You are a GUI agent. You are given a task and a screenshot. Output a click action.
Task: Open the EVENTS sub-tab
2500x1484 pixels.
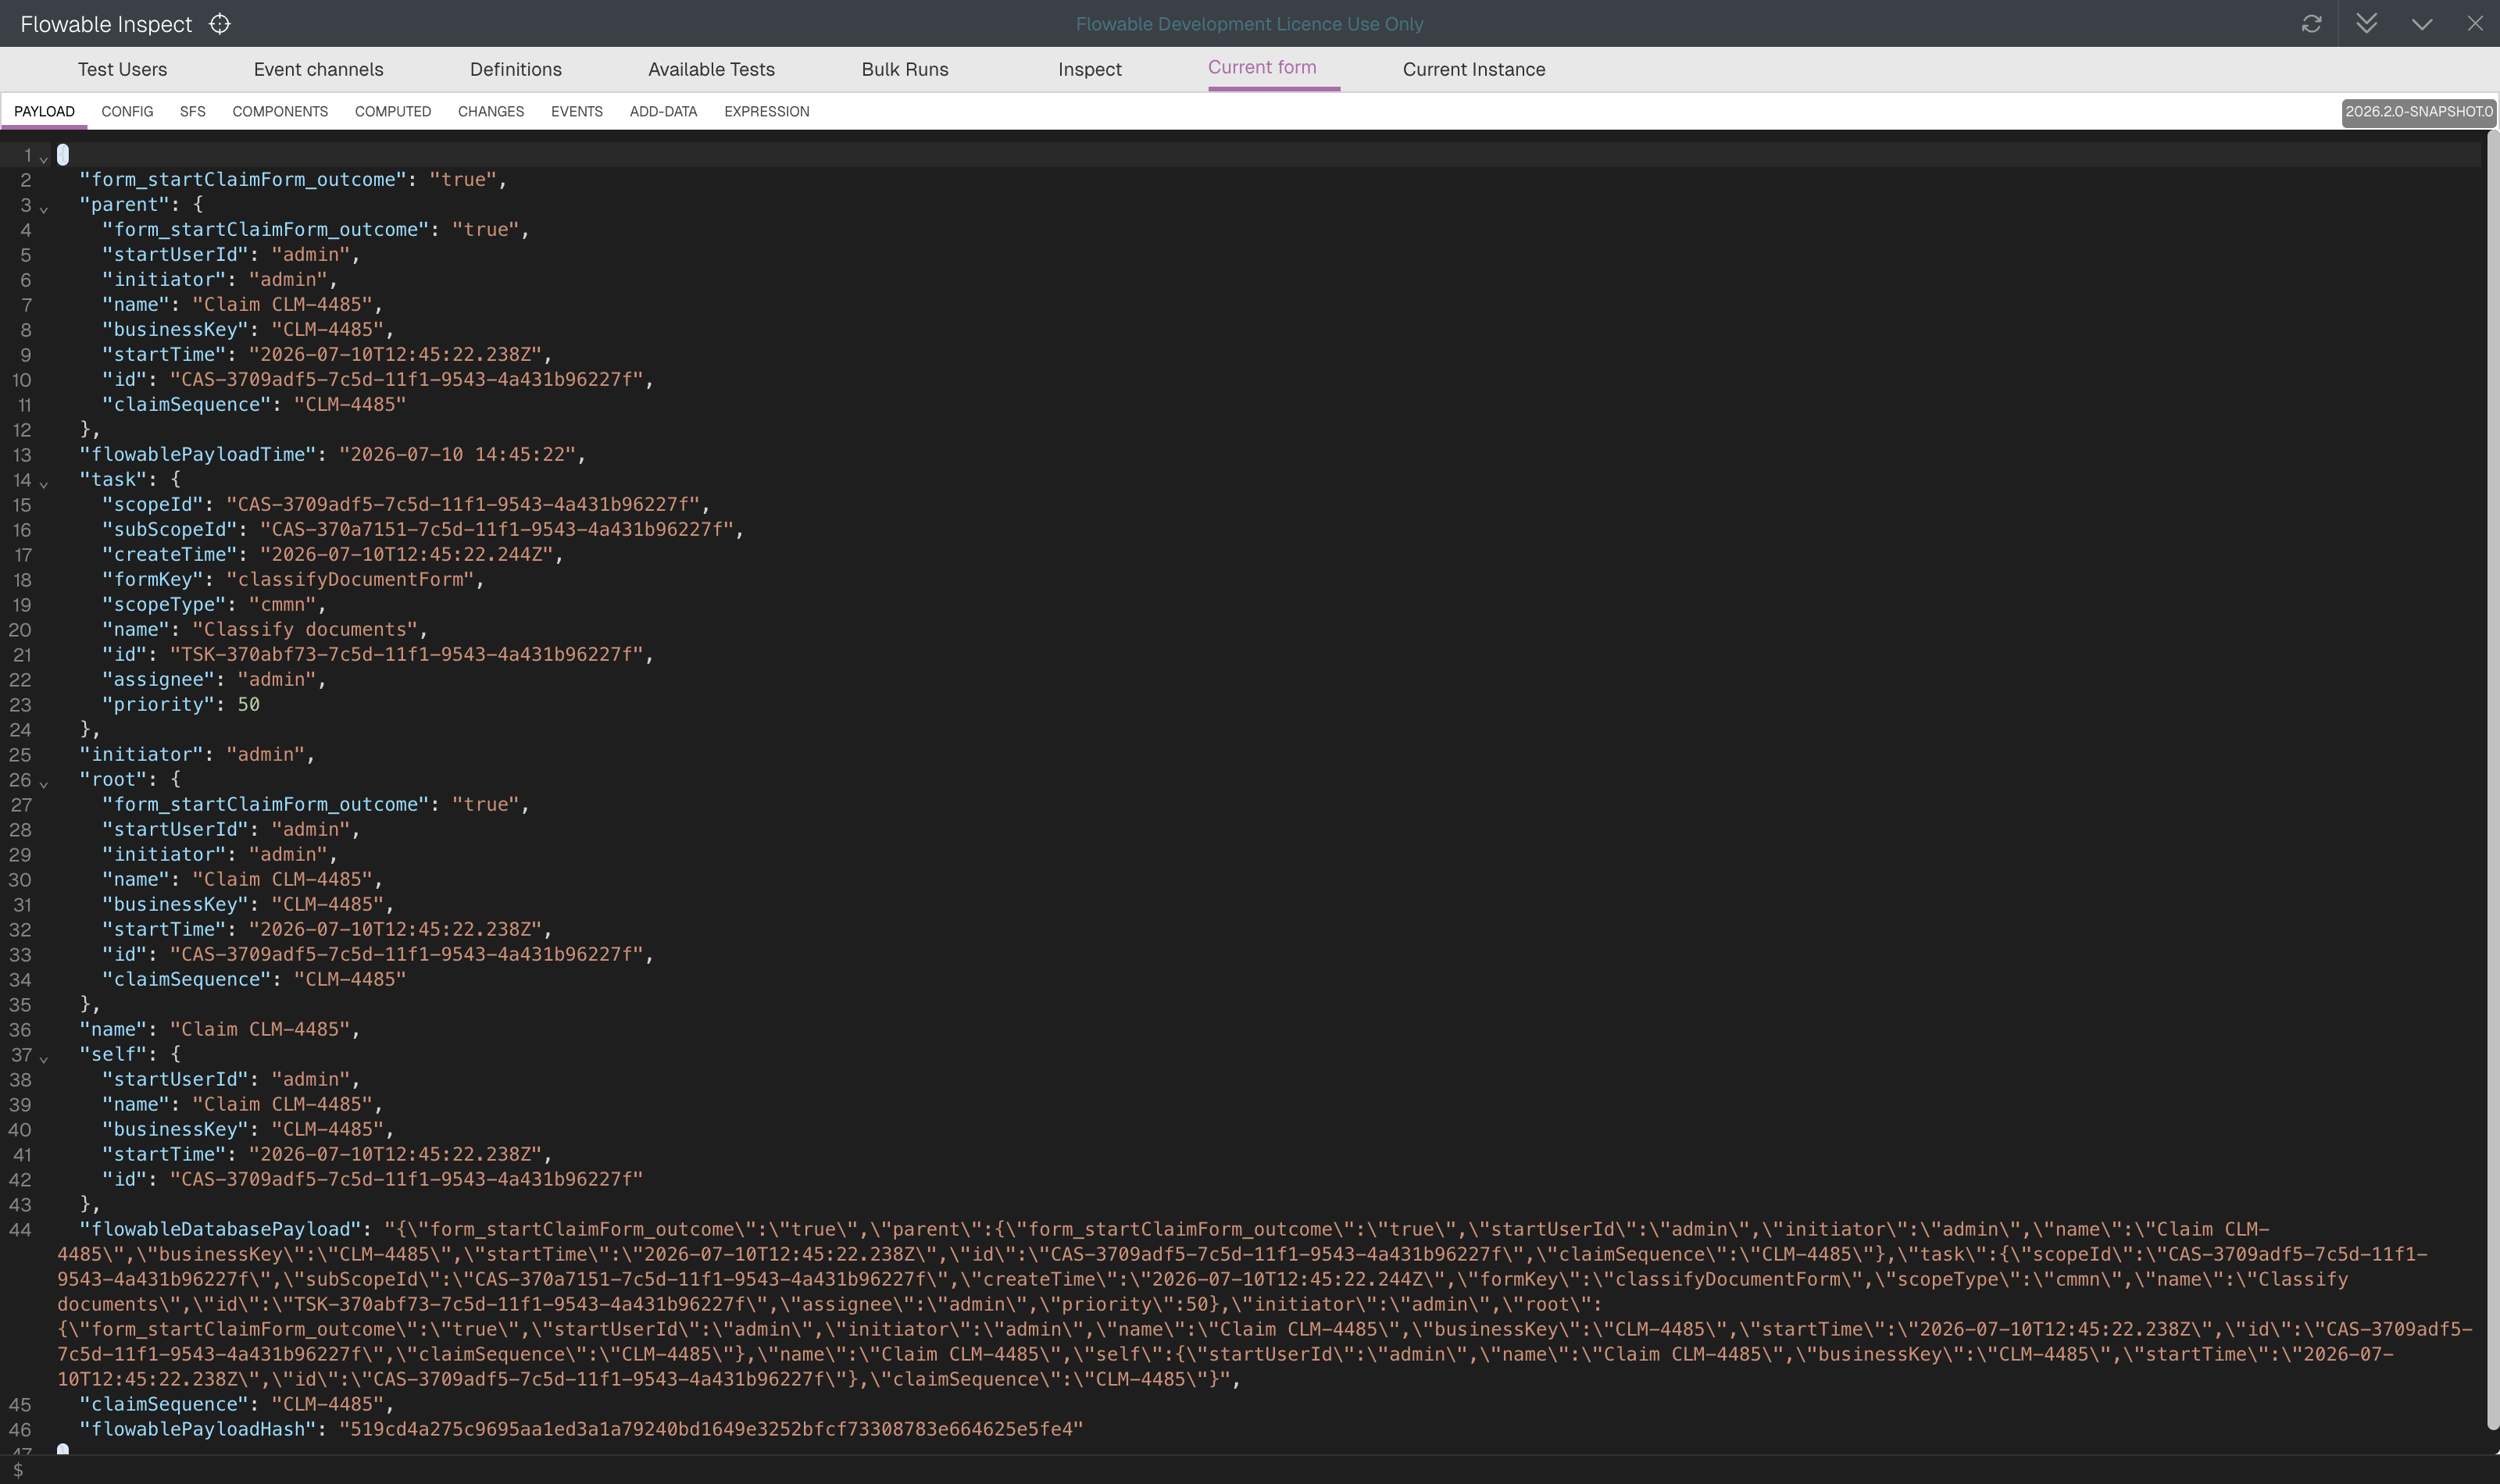coord(577,111)
